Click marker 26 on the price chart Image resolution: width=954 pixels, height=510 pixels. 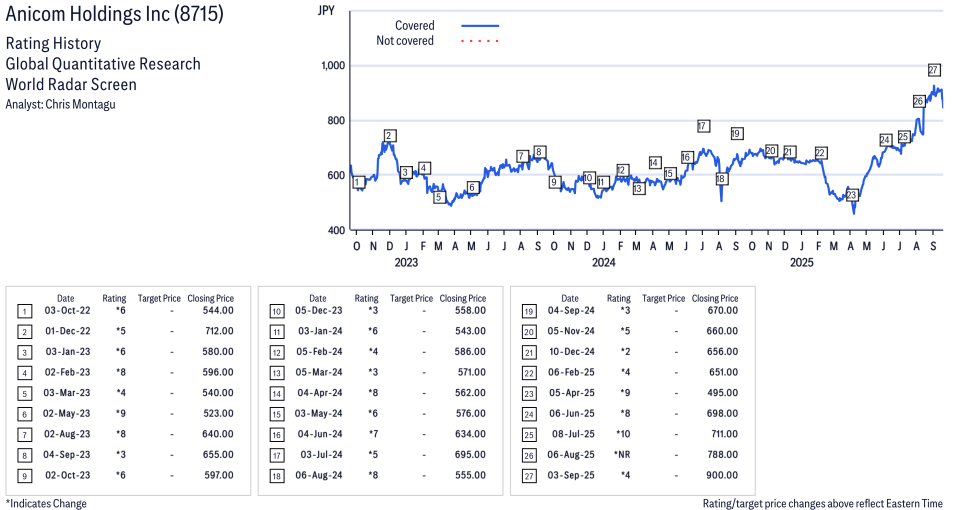point(919,101)
